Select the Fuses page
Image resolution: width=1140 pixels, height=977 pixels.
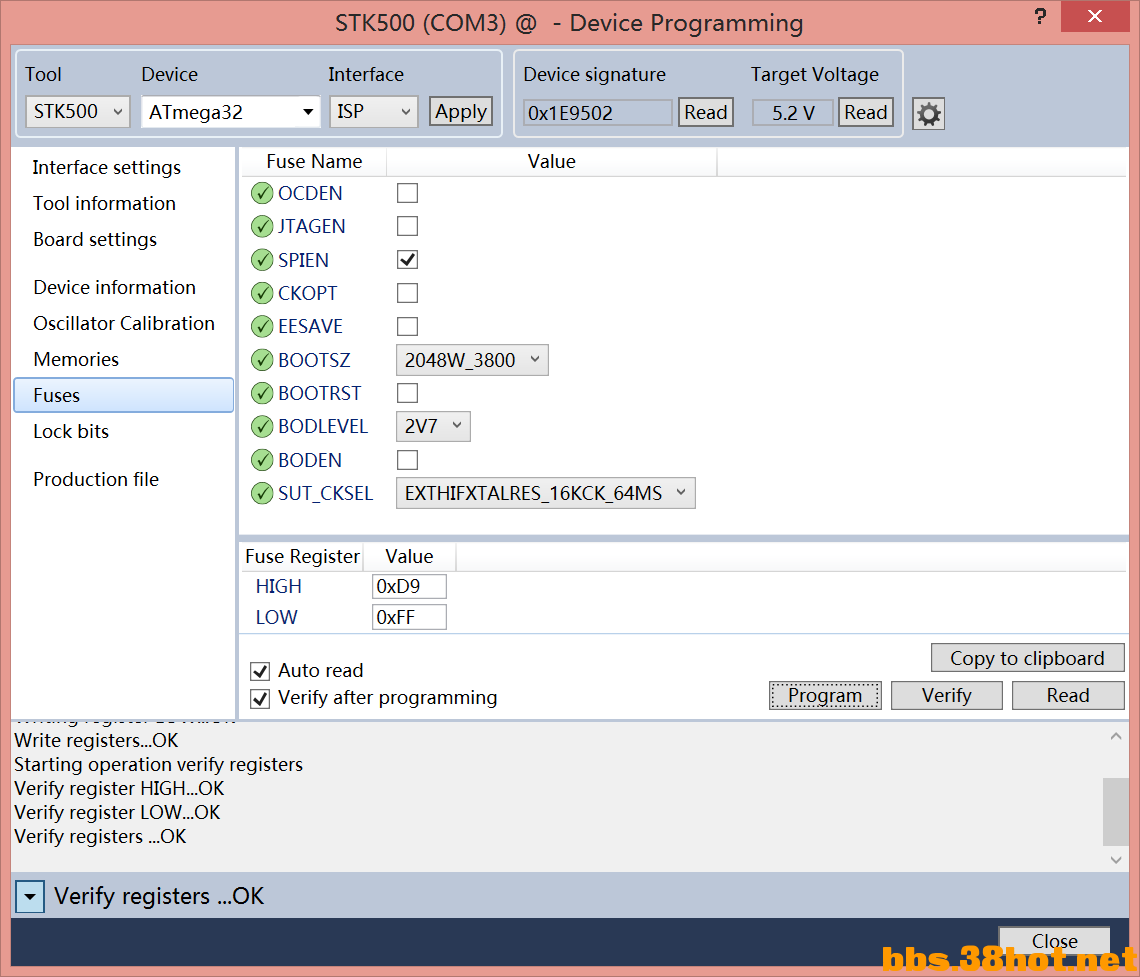(124, 395)
